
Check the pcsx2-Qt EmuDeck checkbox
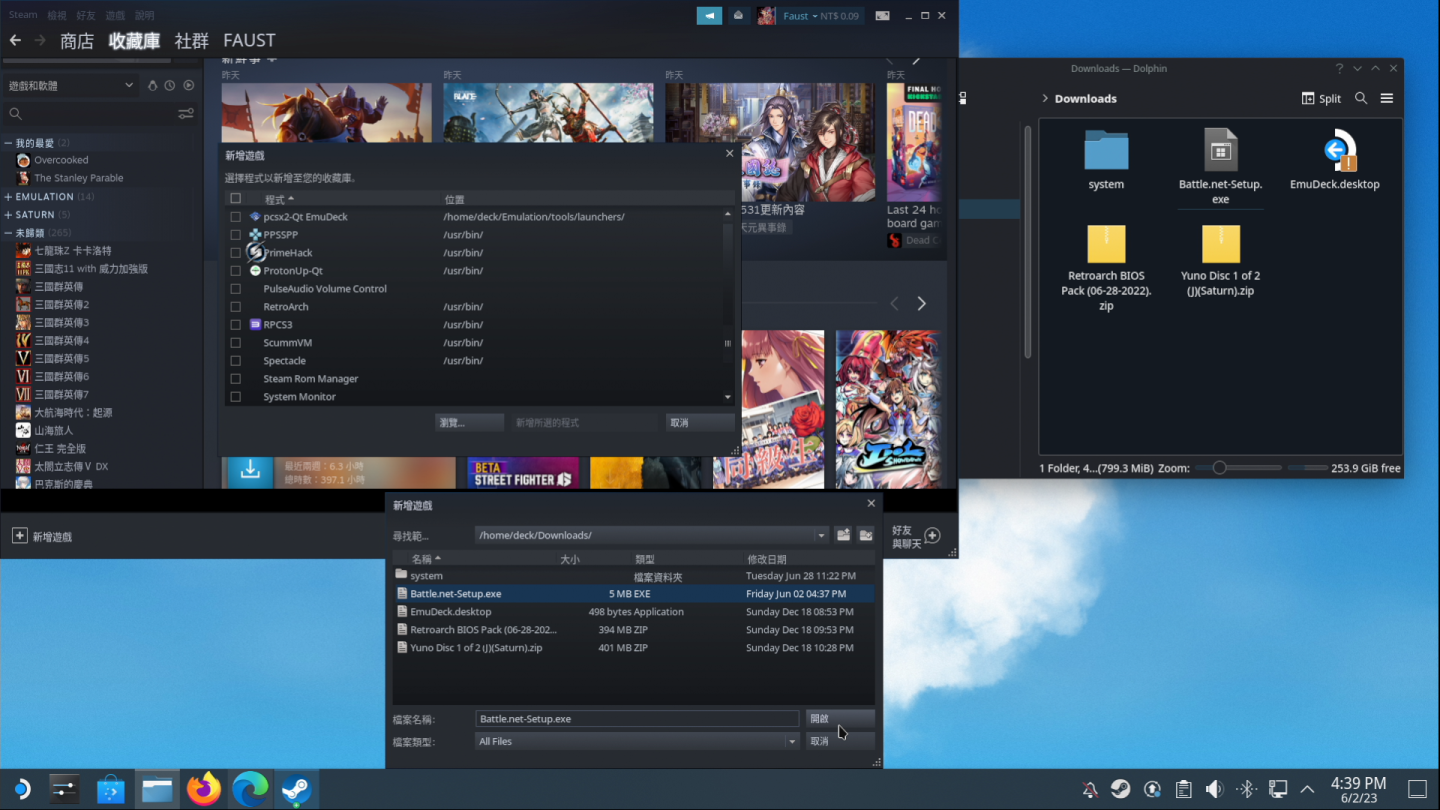(236, 216)
